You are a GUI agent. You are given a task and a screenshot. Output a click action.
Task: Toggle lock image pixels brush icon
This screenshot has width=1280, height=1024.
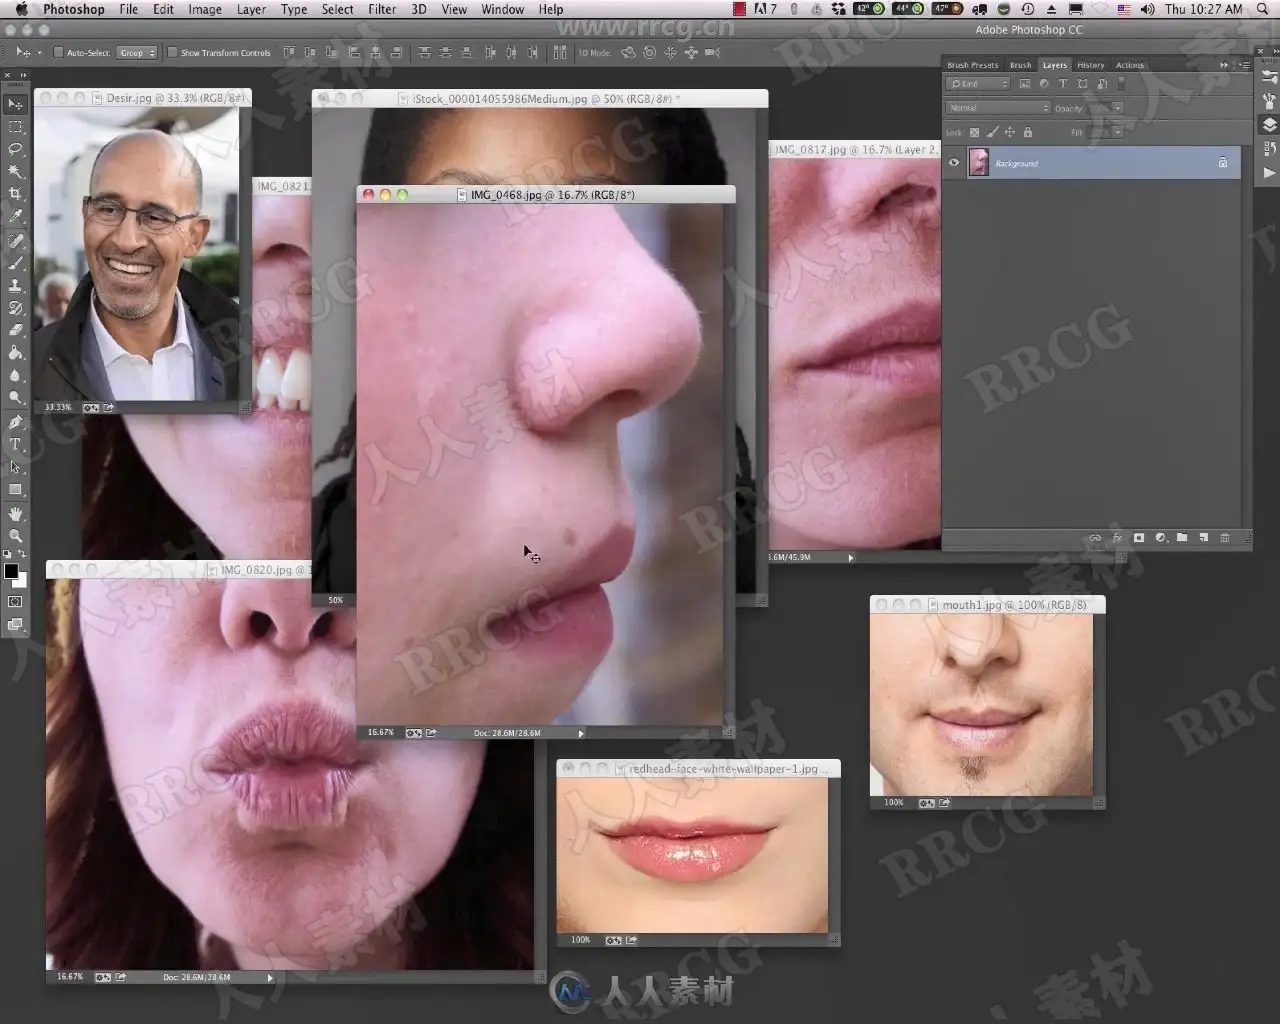pyautogui.click(x=992, y=132)
